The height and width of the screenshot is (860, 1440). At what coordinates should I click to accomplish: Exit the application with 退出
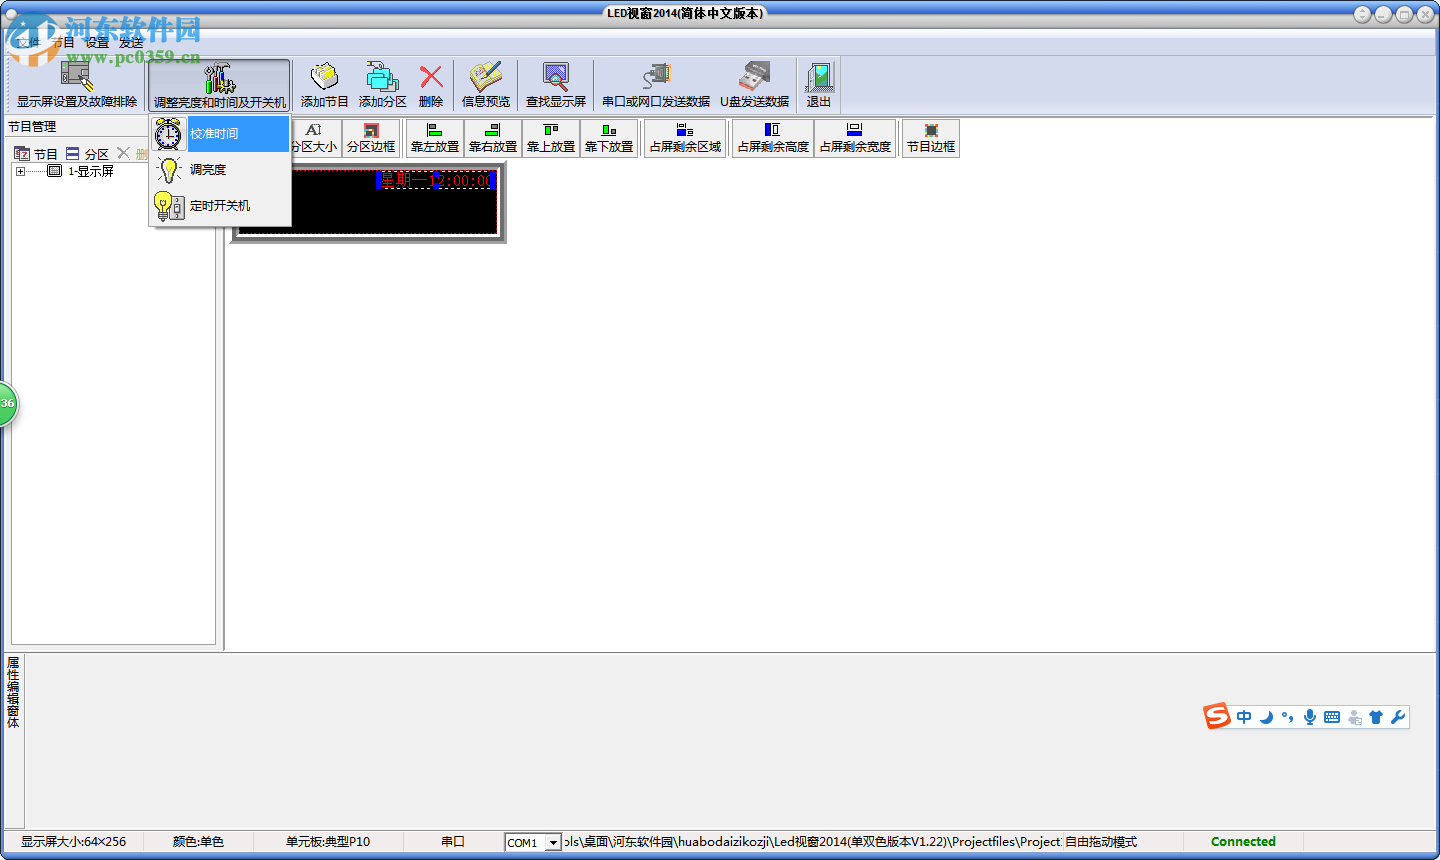point(819,85)
